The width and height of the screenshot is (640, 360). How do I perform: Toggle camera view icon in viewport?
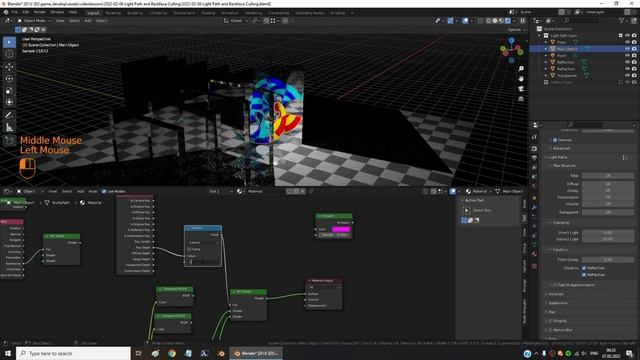[521, 89]
